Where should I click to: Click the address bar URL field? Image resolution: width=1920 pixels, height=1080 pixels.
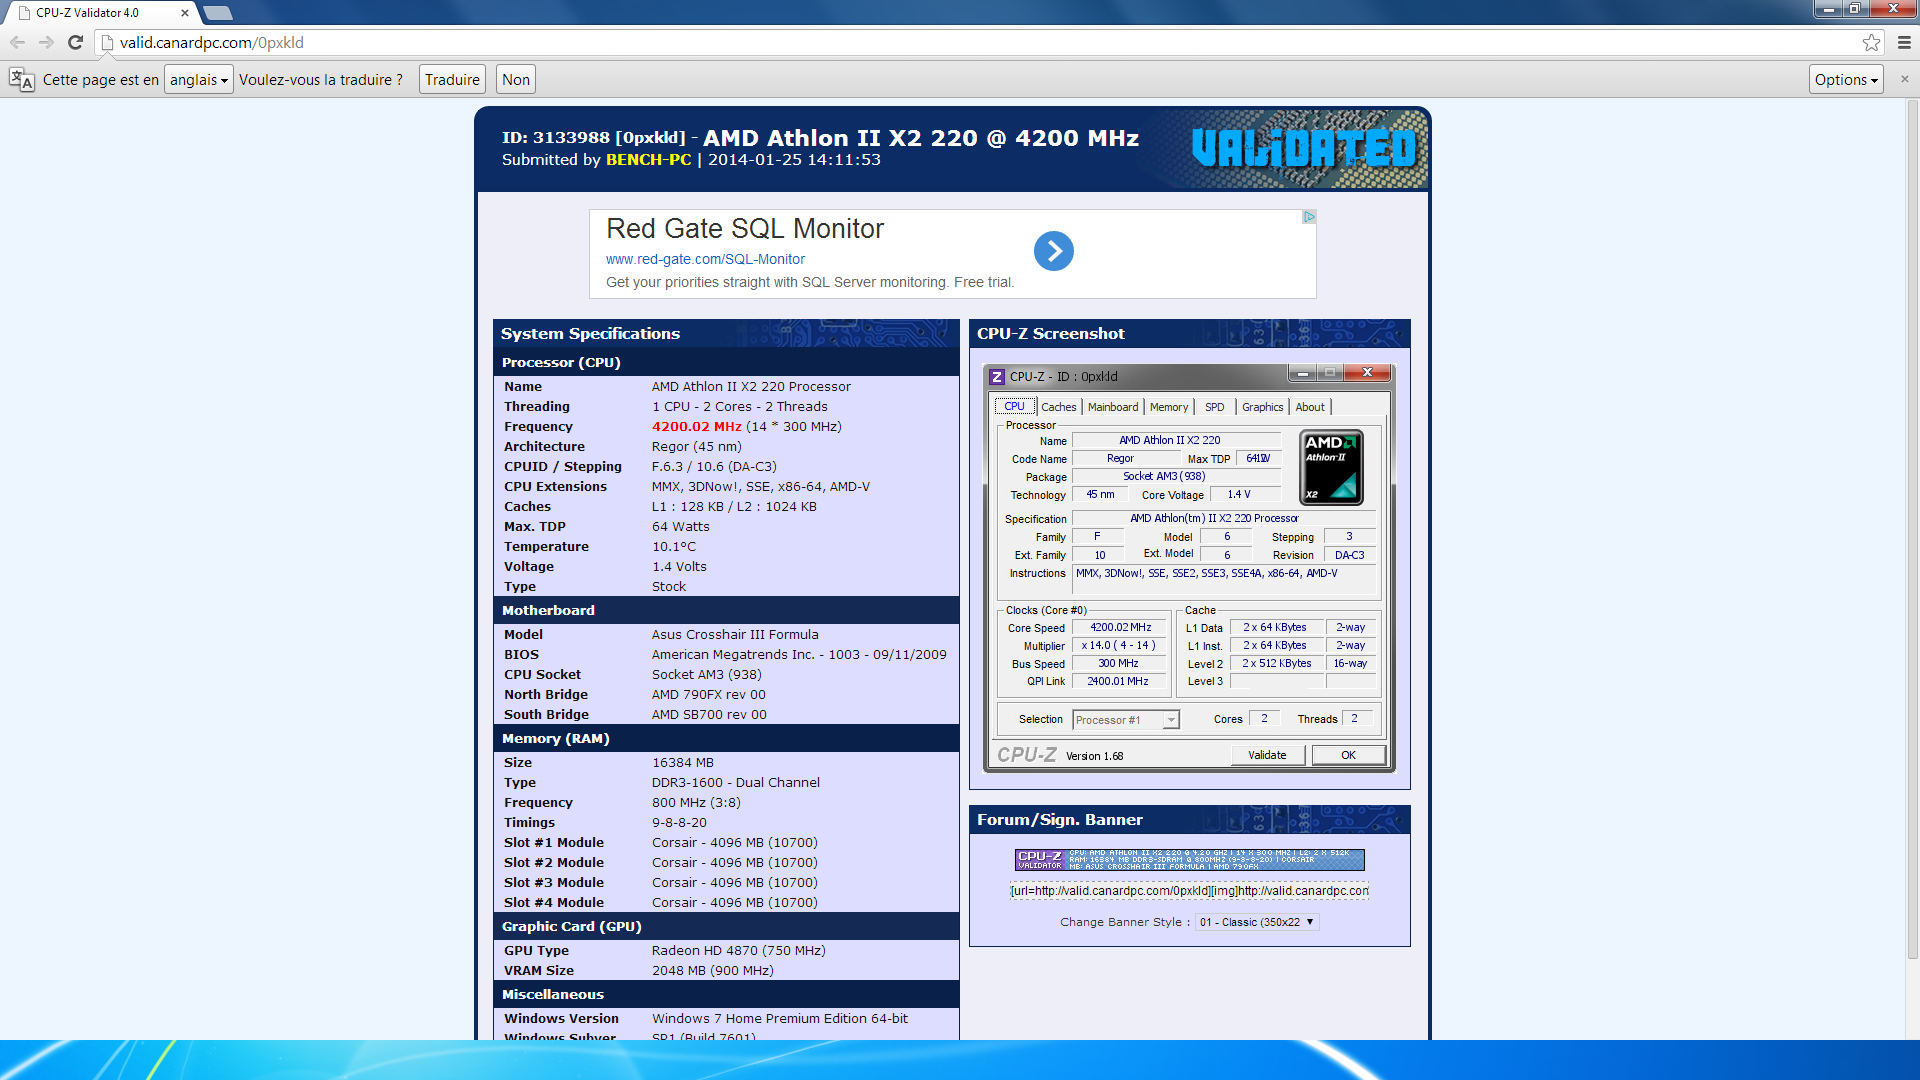pos(980,42)
